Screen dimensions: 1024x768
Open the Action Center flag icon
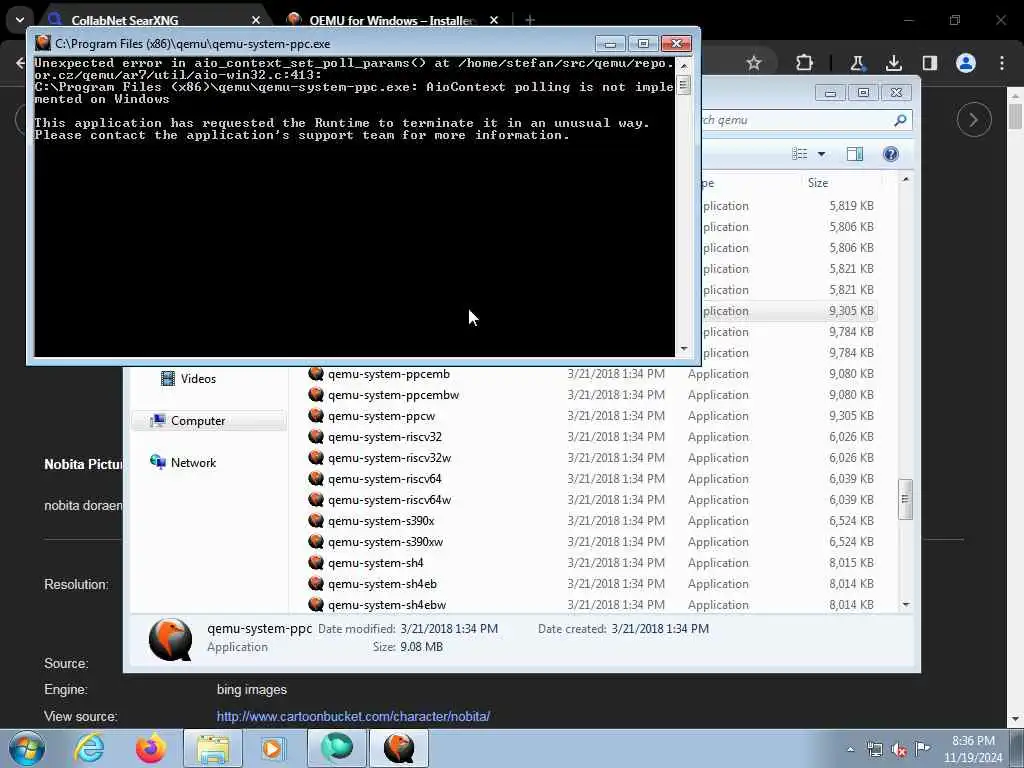[923, 748]
